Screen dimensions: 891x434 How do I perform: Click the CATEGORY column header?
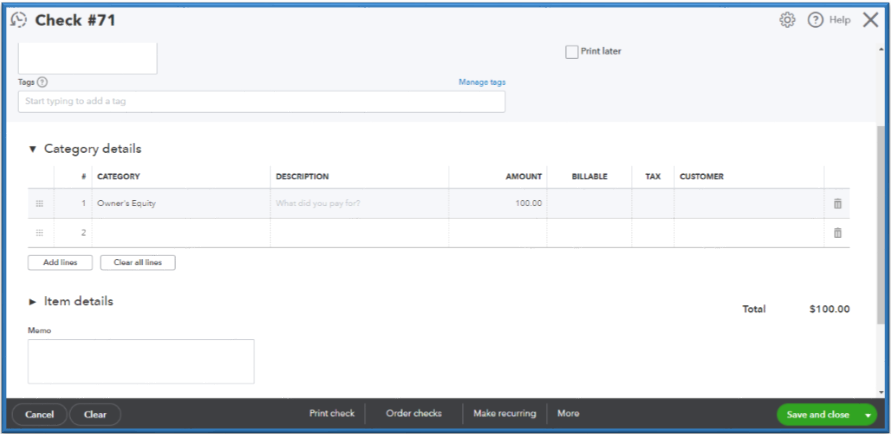(x=119, y=177)
